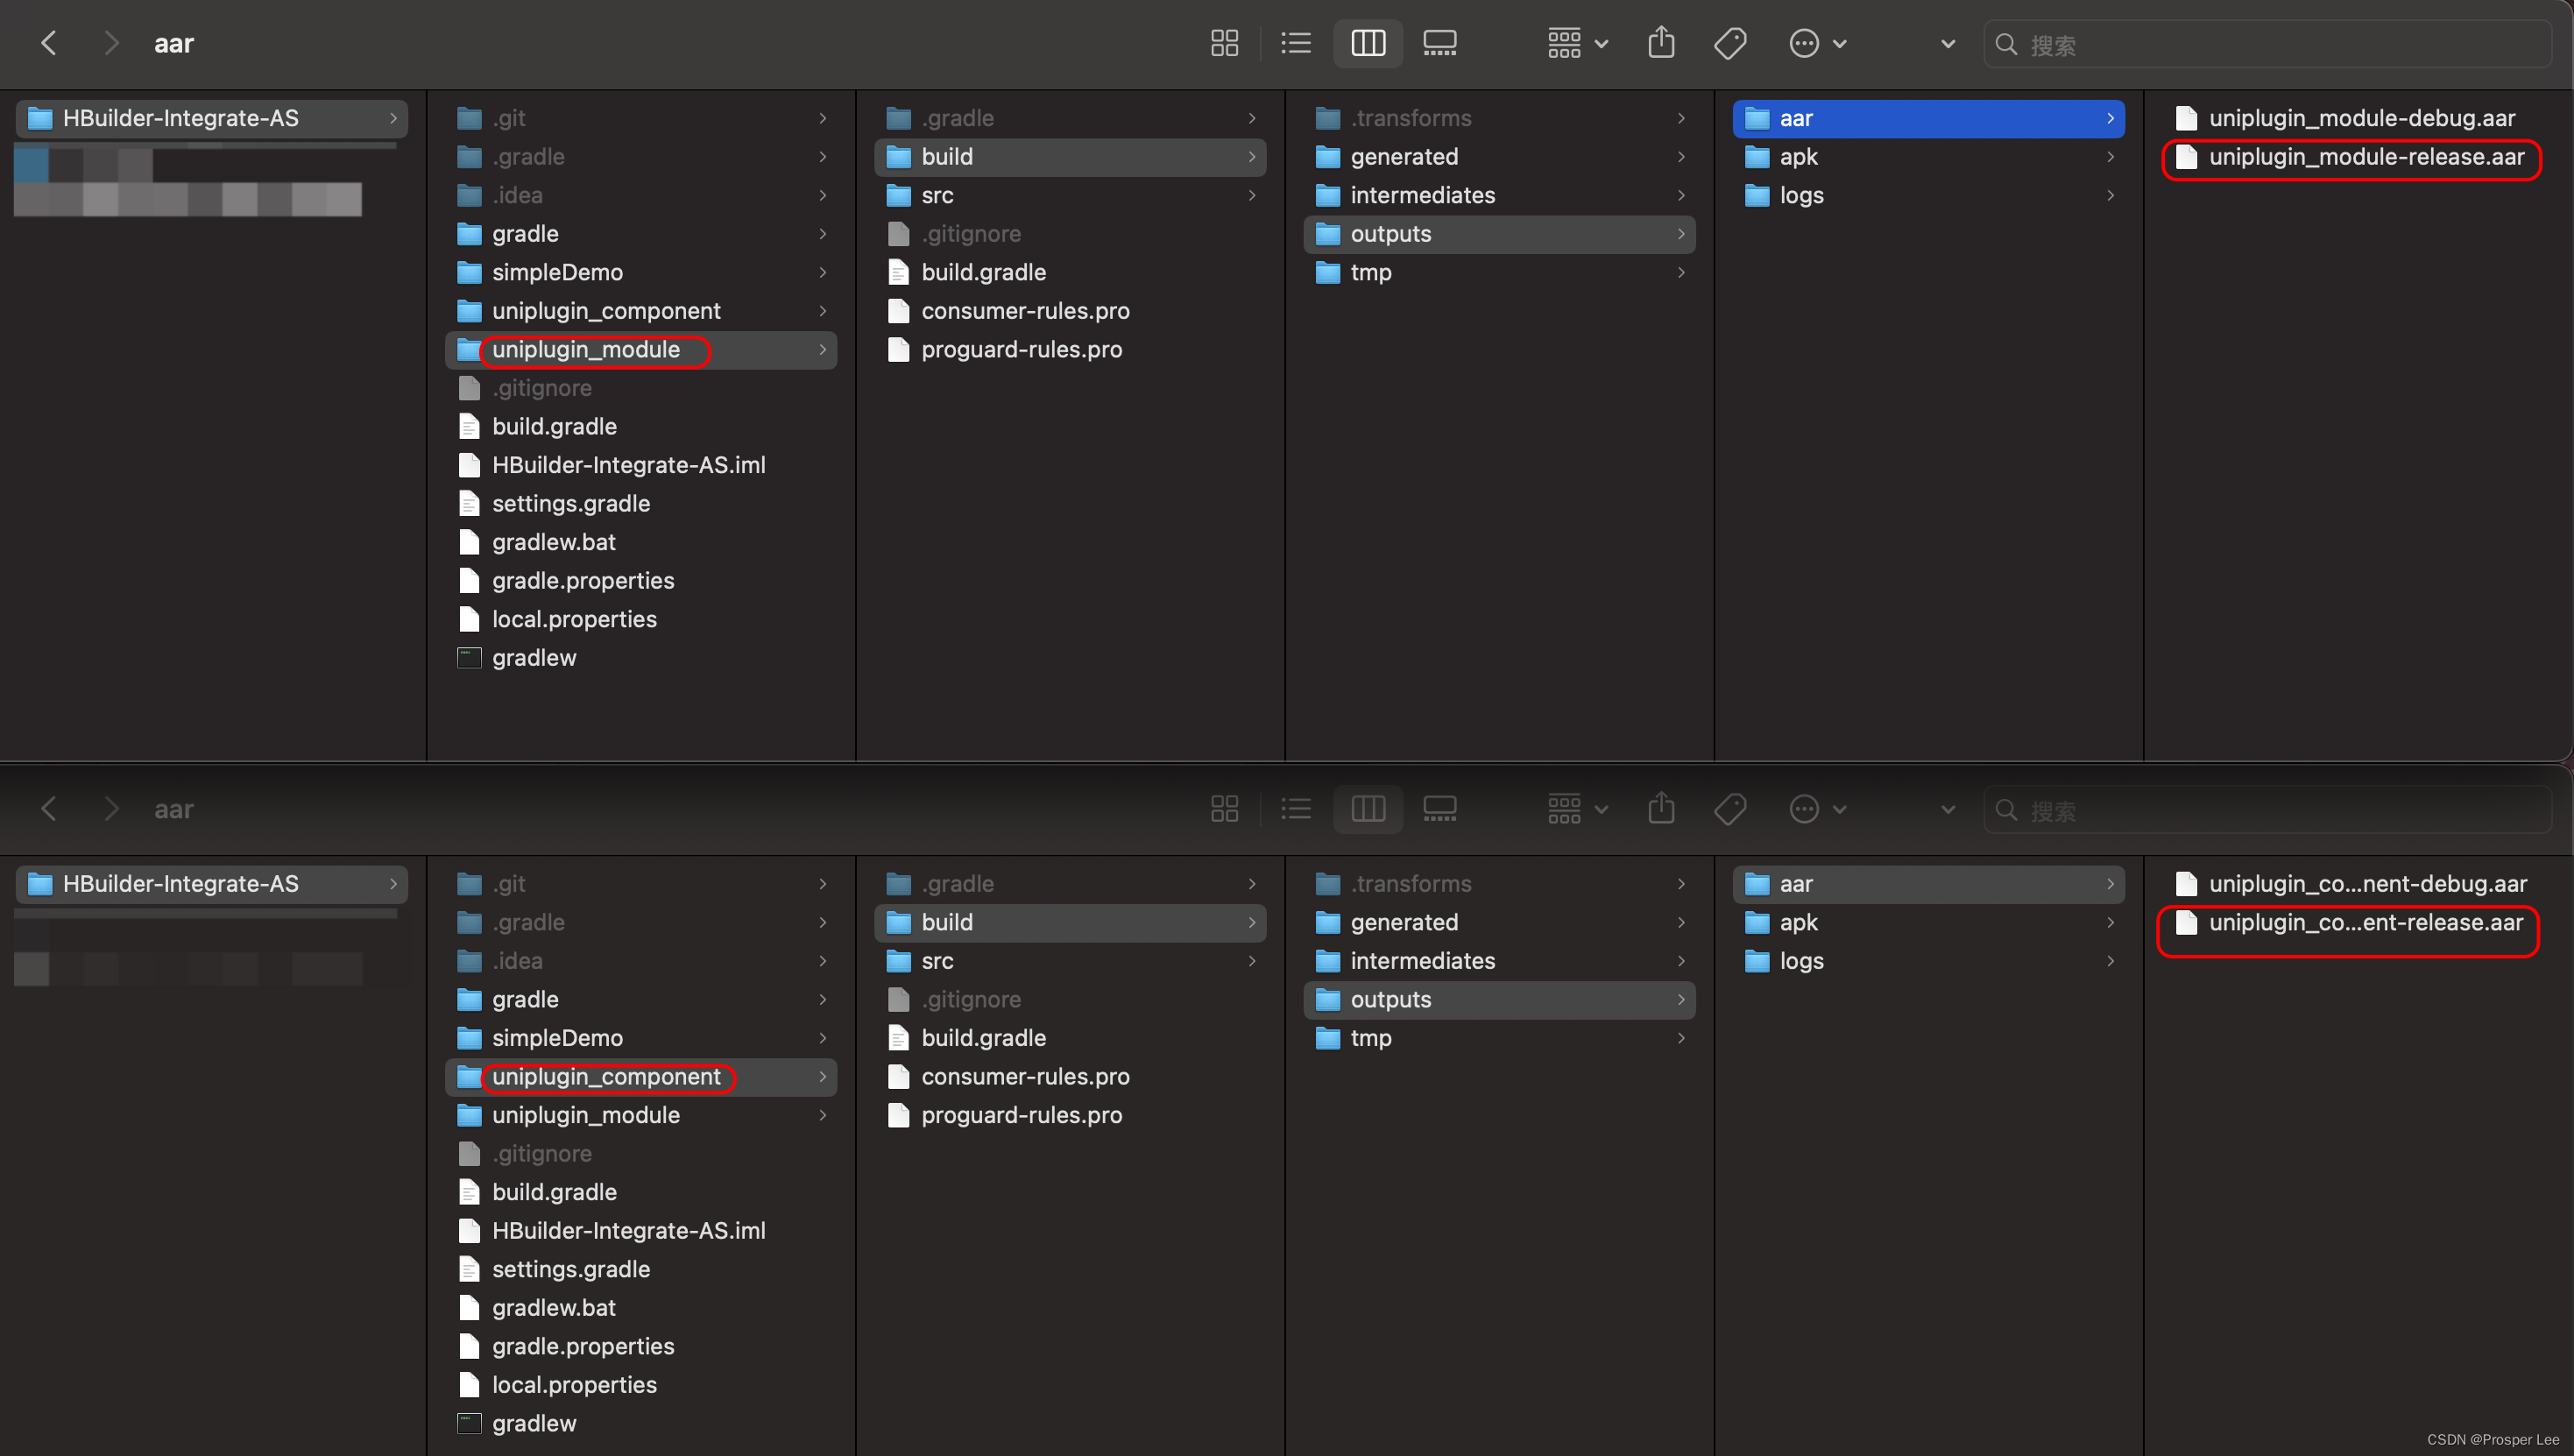Click the share icon in top toolbar
This screenshot has width=2574, height=1456.
(1662, 44)
